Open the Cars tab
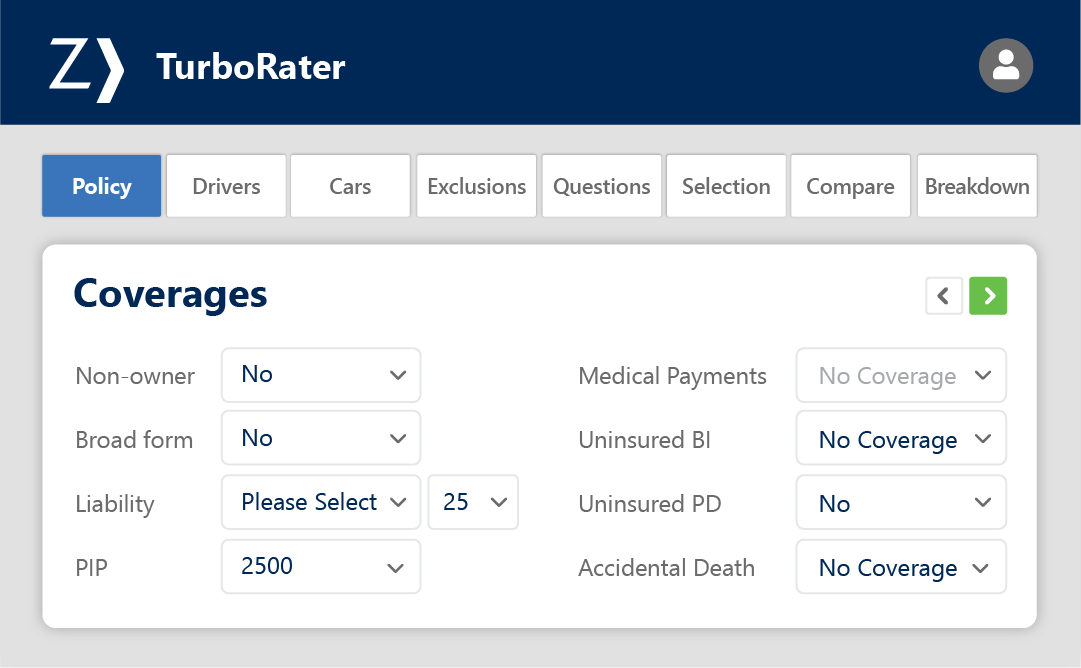Image resolution: width=1081 pixels, height=668 pixels. pos(350,185)
